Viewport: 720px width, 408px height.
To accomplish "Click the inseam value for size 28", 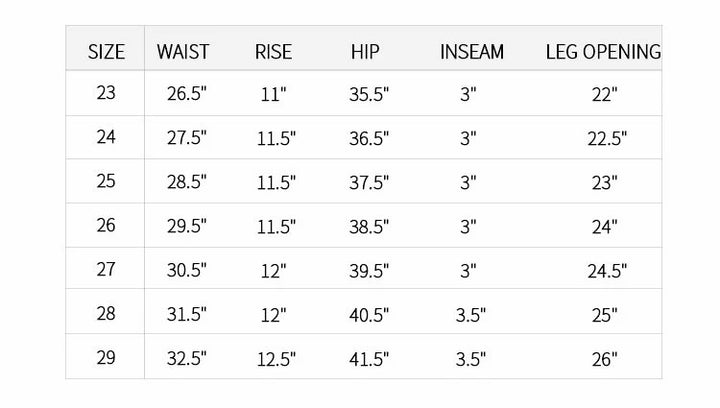I will (470, 314).
